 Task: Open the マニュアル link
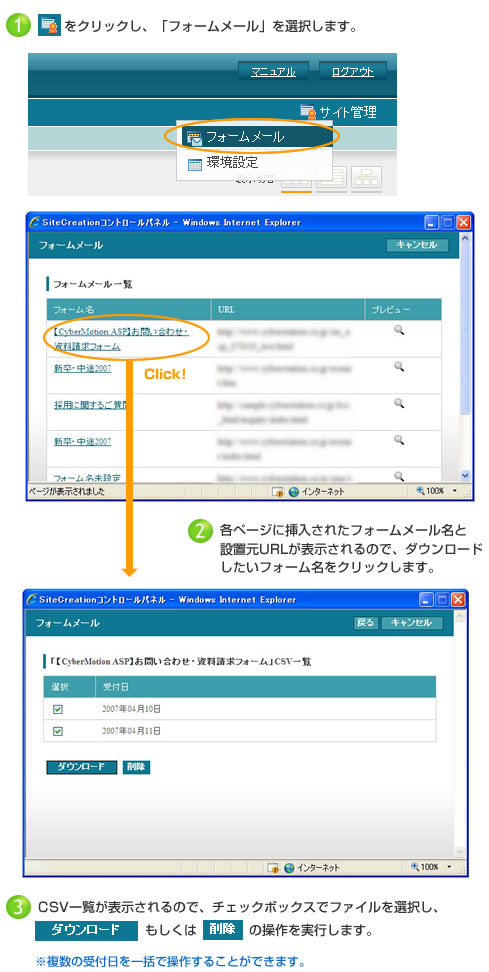(273, 72)
